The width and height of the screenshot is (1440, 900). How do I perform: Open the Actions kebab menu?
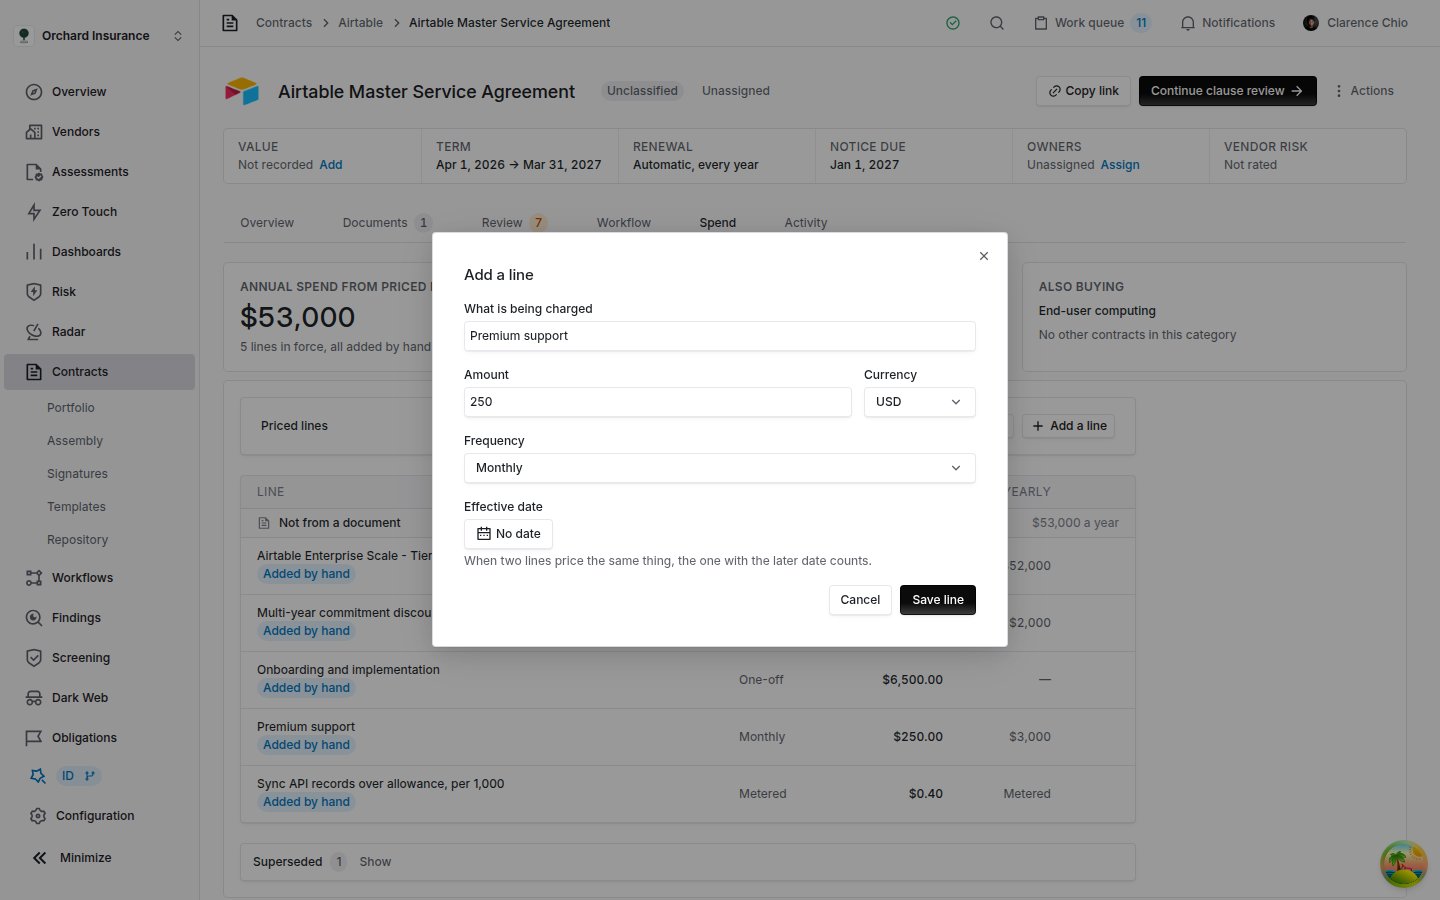tap(1363, 91)
